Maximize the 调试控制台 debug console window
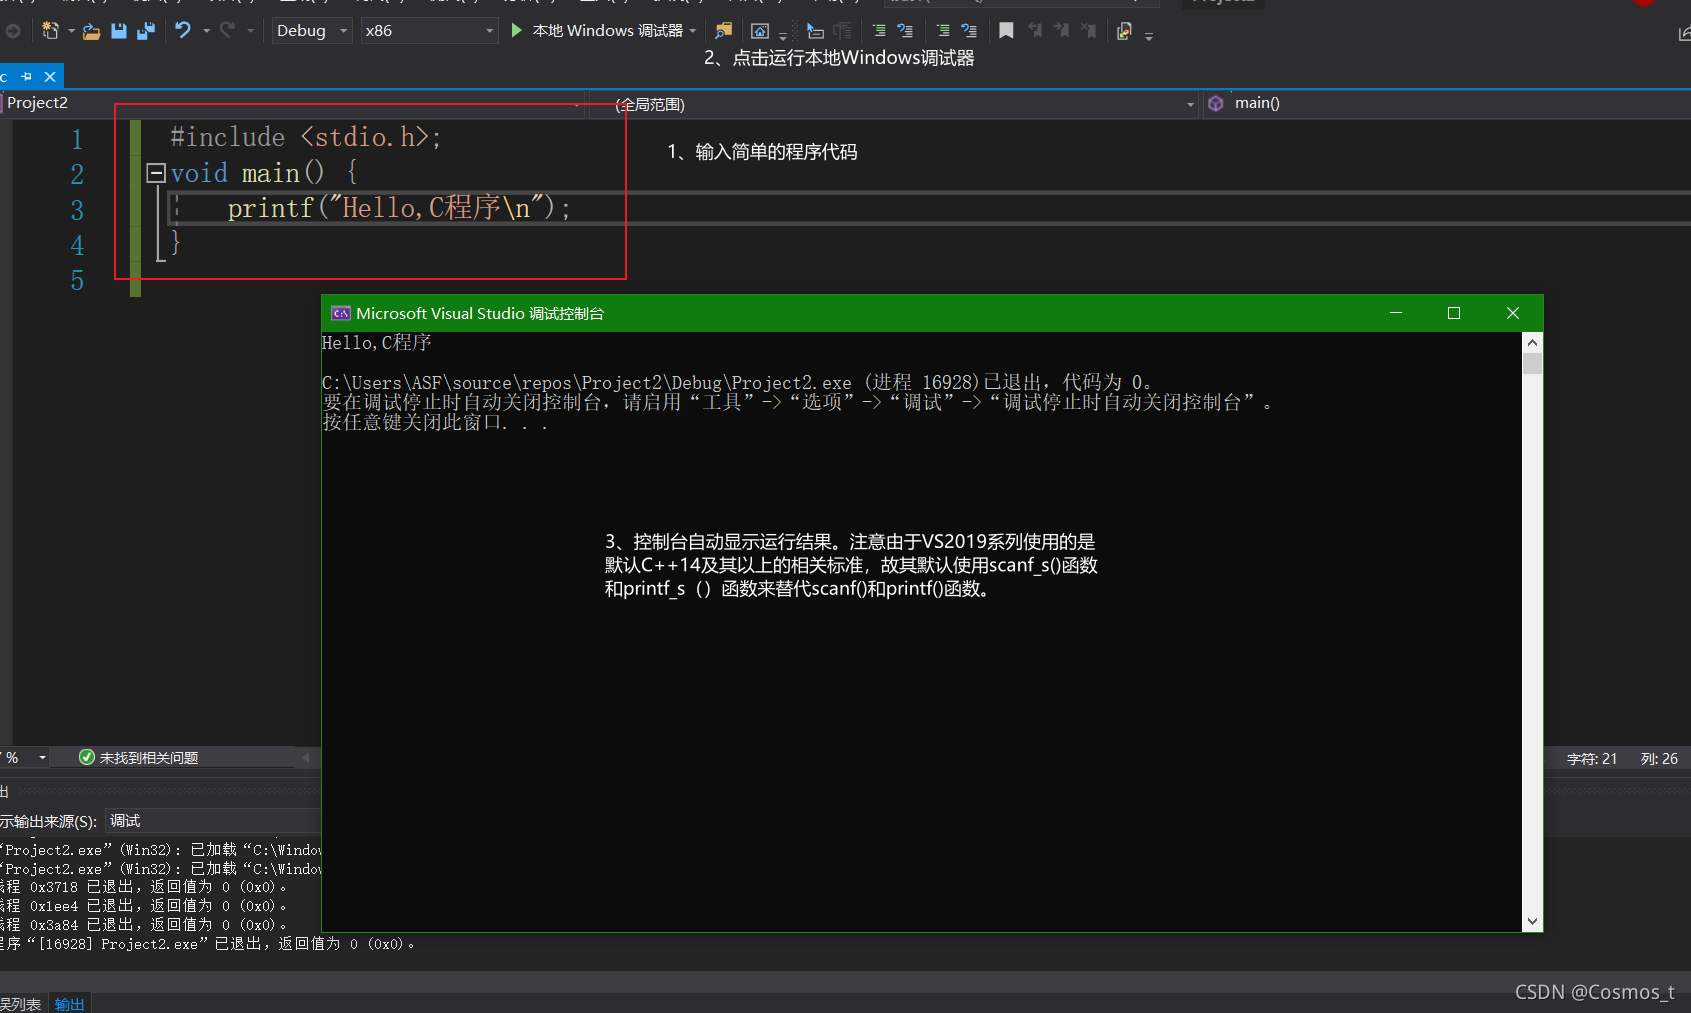This screenshot has width=1691, height=1013. 1454,313
